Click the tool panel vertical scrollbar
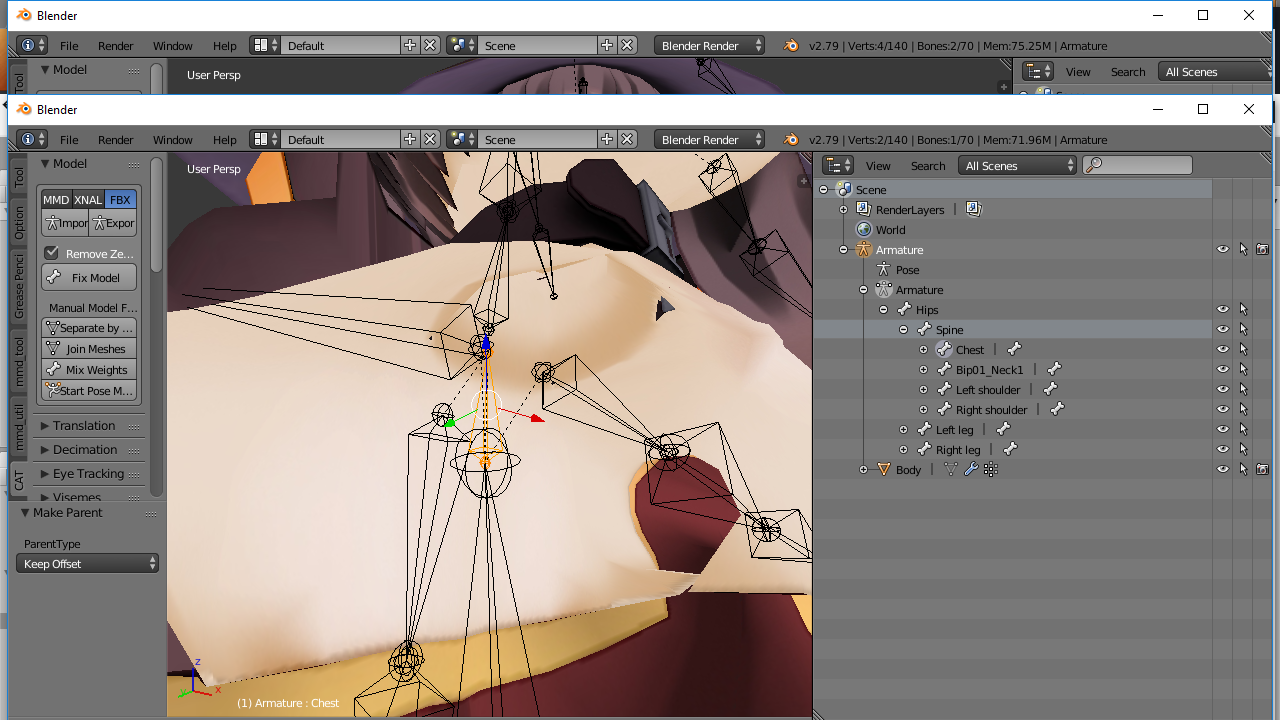 coord(157,215)
